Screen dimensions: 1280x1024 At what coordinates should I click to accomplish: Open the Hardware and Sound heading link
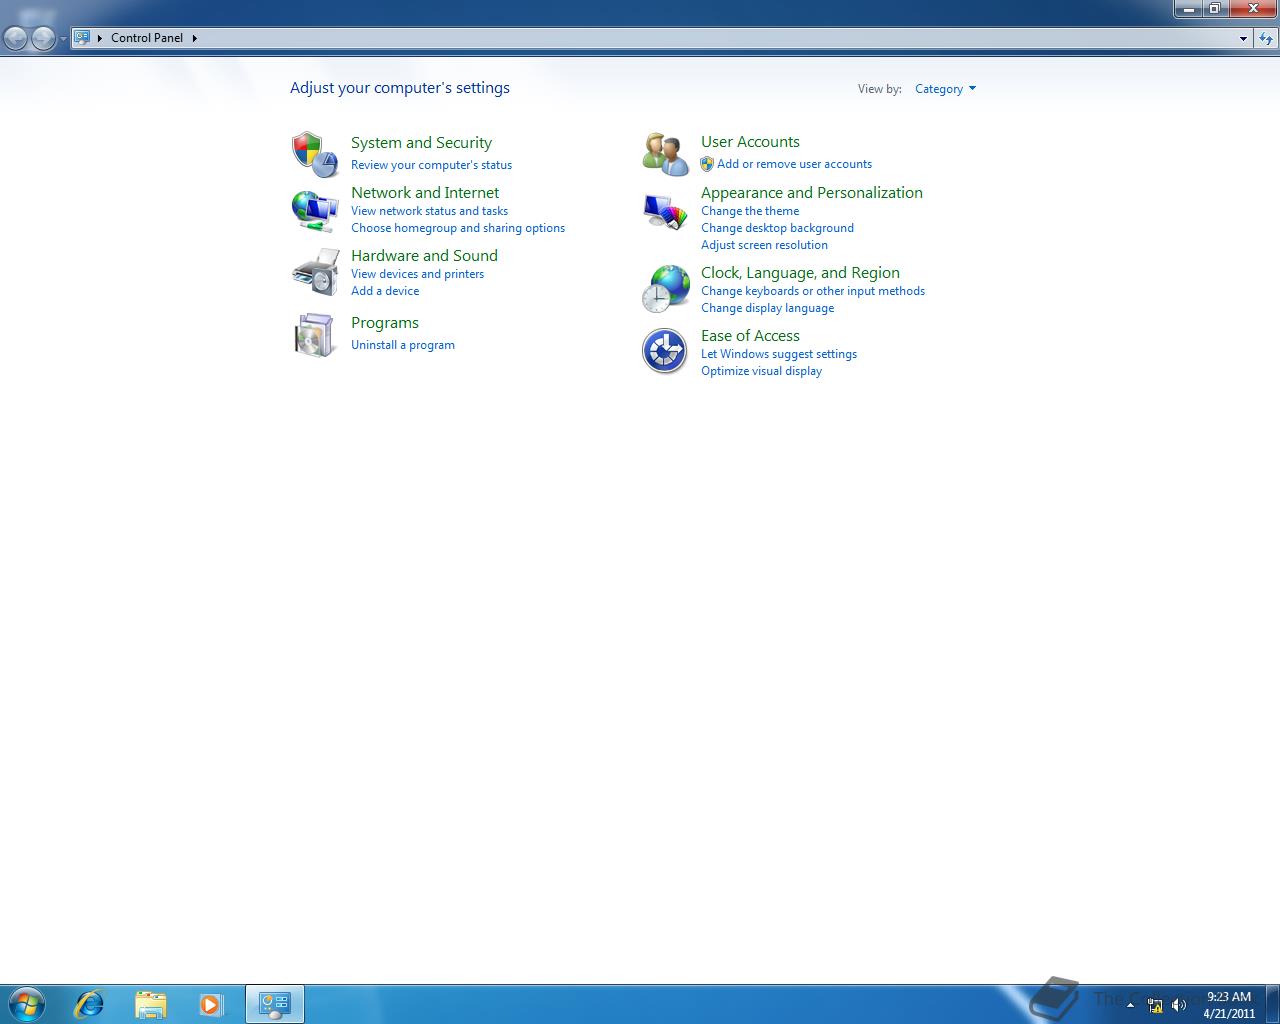424,256
